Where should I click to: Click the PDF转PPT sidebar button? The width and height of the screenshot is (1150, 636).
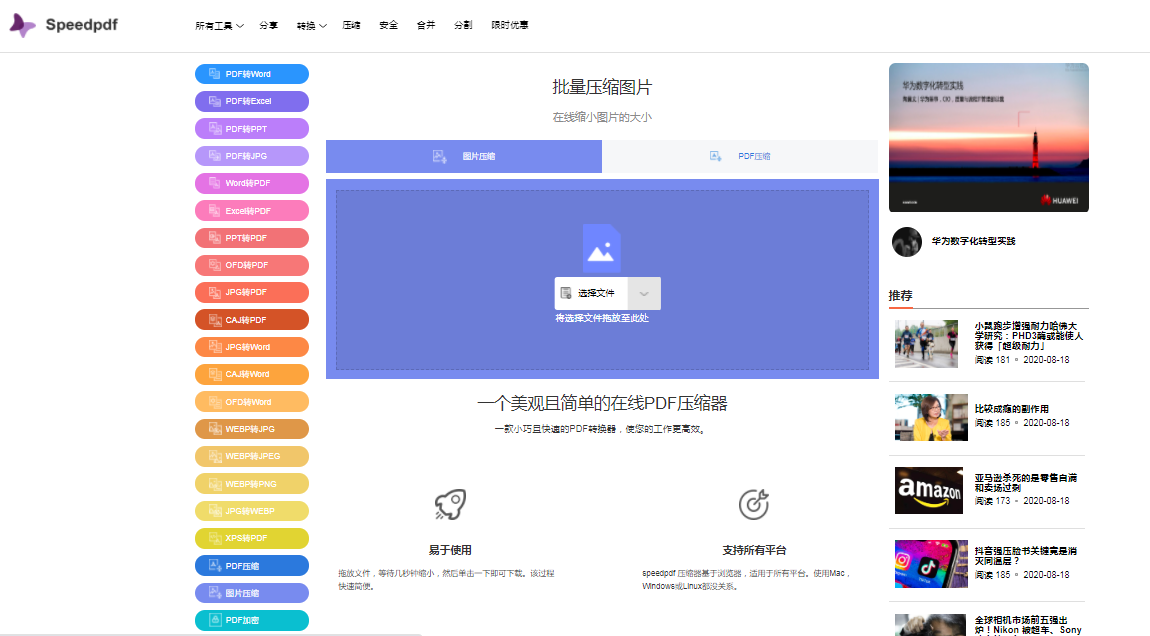[x=252, y=128]
